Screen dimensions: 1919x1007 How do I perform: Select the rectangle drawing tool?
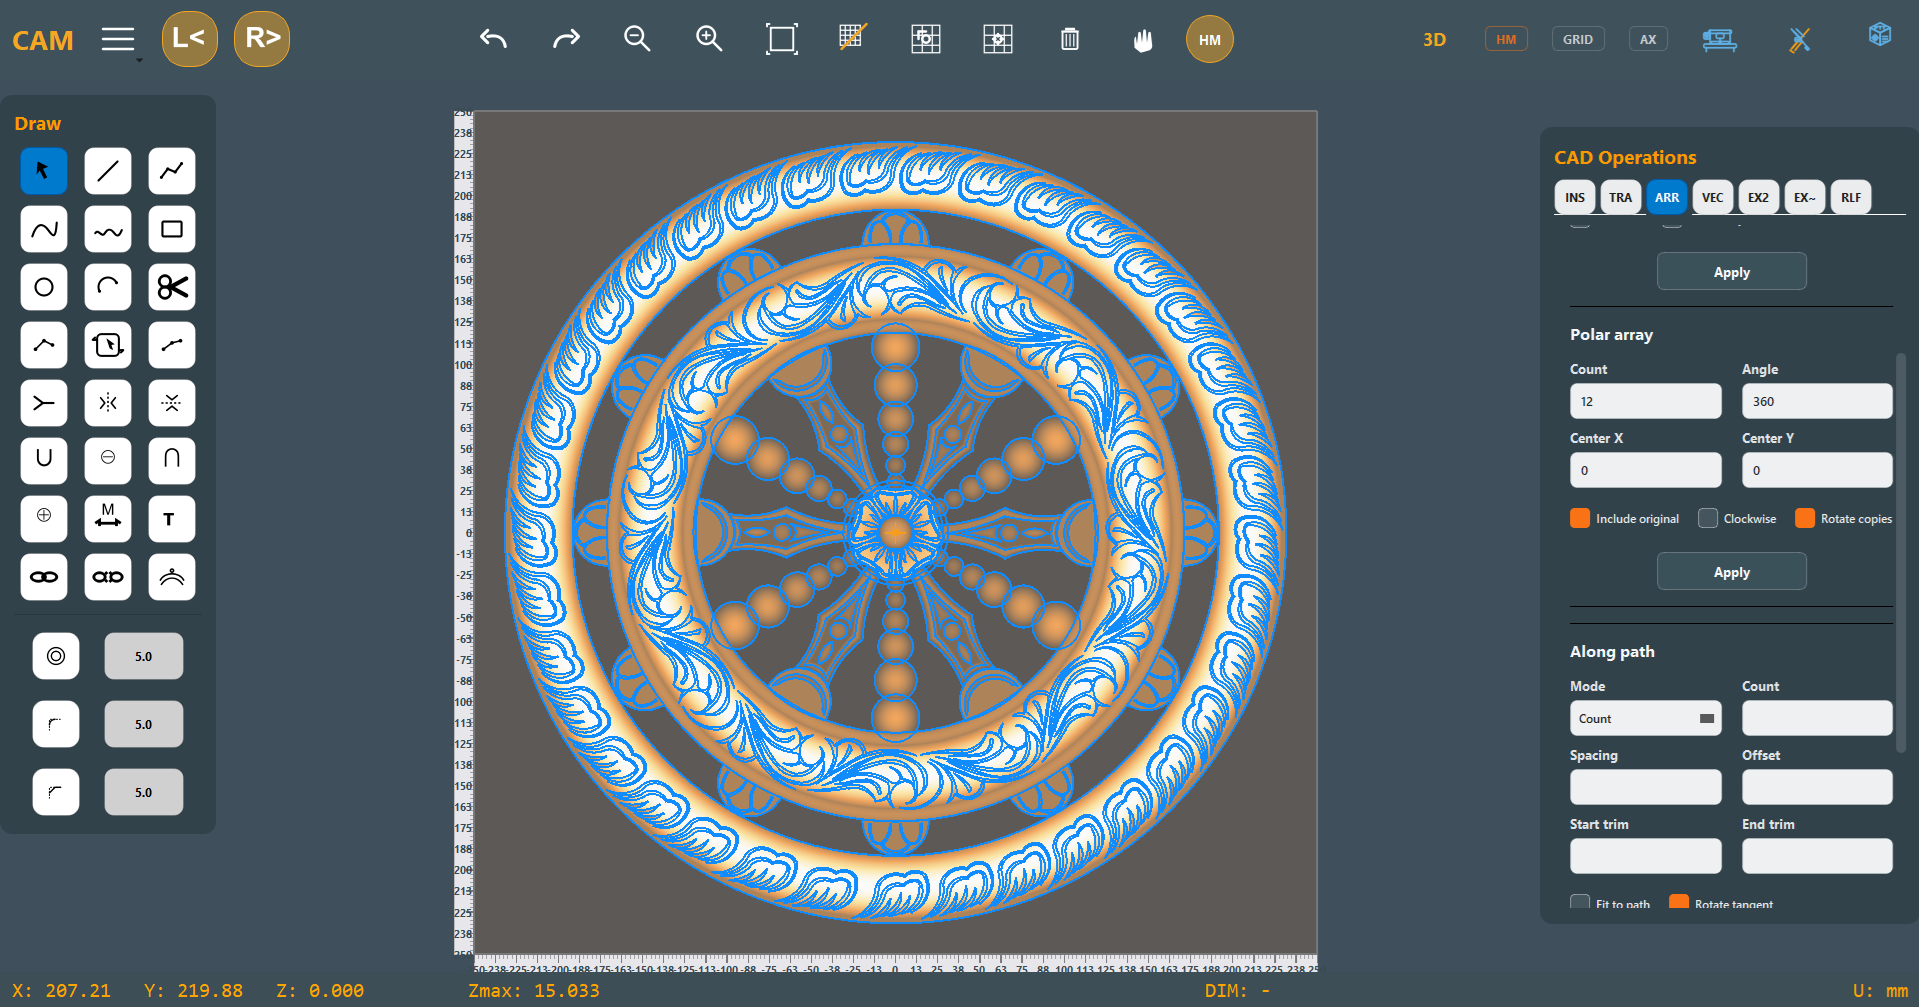(x=172, y=229)
